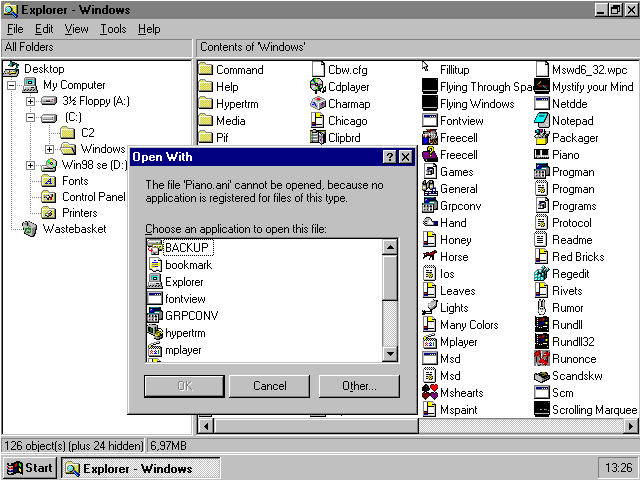Select the C2 folder in the tree

click(x=88, y=133)
